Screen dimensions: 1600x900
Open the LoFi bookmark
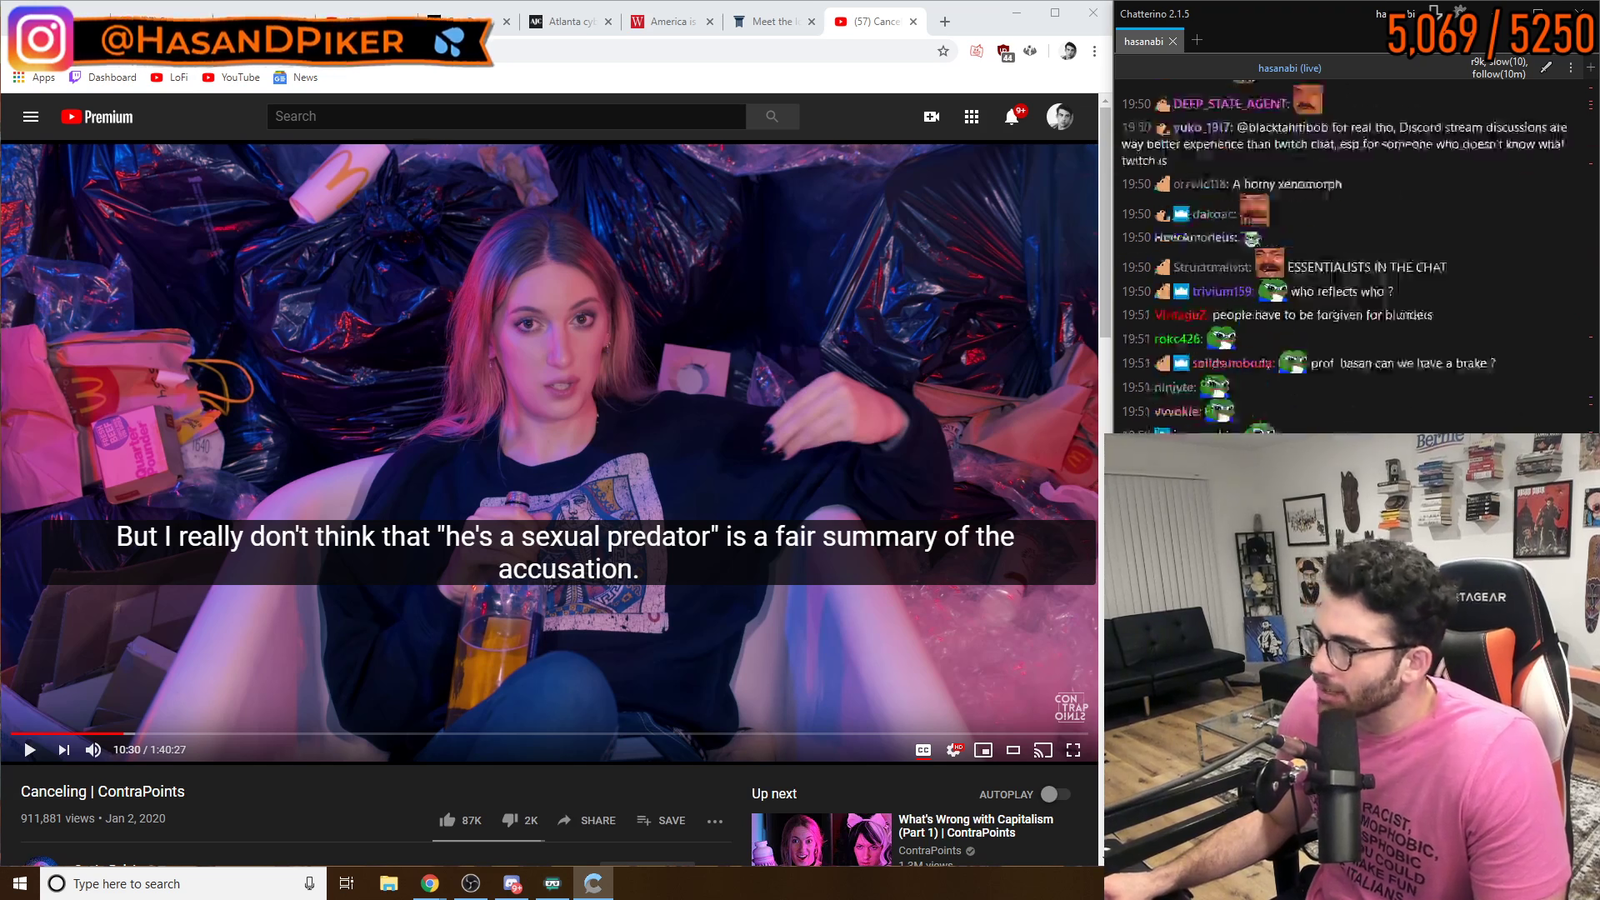[x=169, y=77]
